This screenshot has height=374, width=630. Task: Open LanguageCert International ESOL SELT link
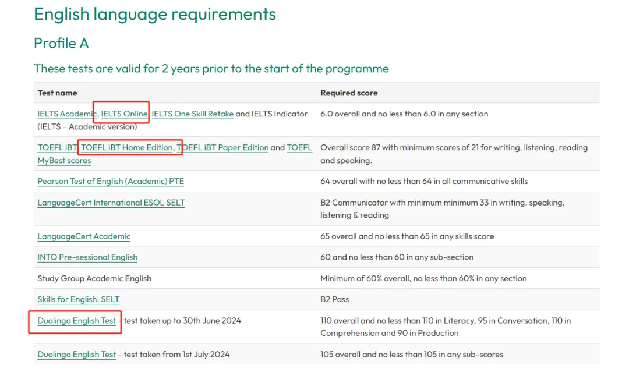point(111,202)
